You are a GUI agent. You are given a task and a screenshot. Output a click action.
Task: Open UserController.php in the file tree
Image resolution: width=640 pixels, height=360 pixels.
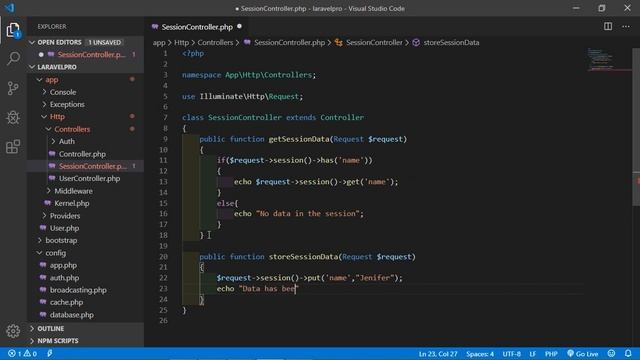point(89,178)
